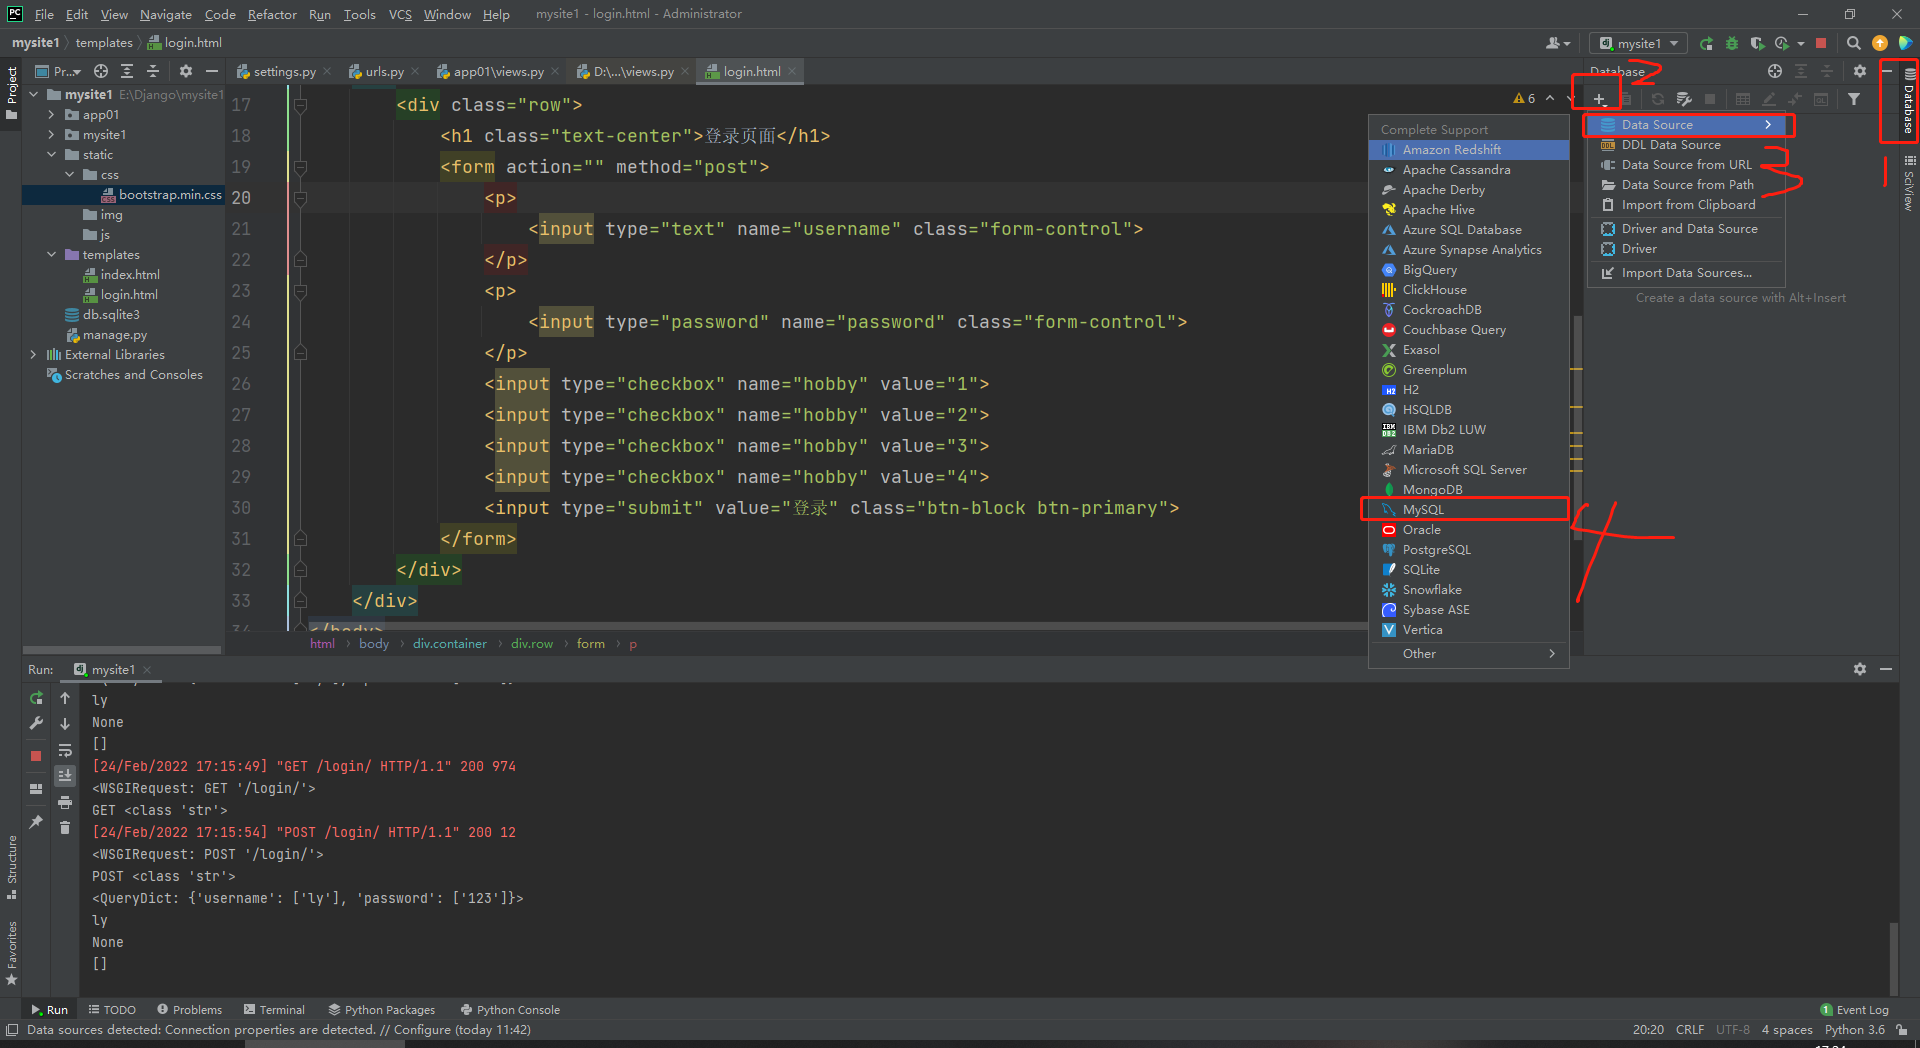
Task: Open data source properties wrench icon
Action: pos(1684,99)
